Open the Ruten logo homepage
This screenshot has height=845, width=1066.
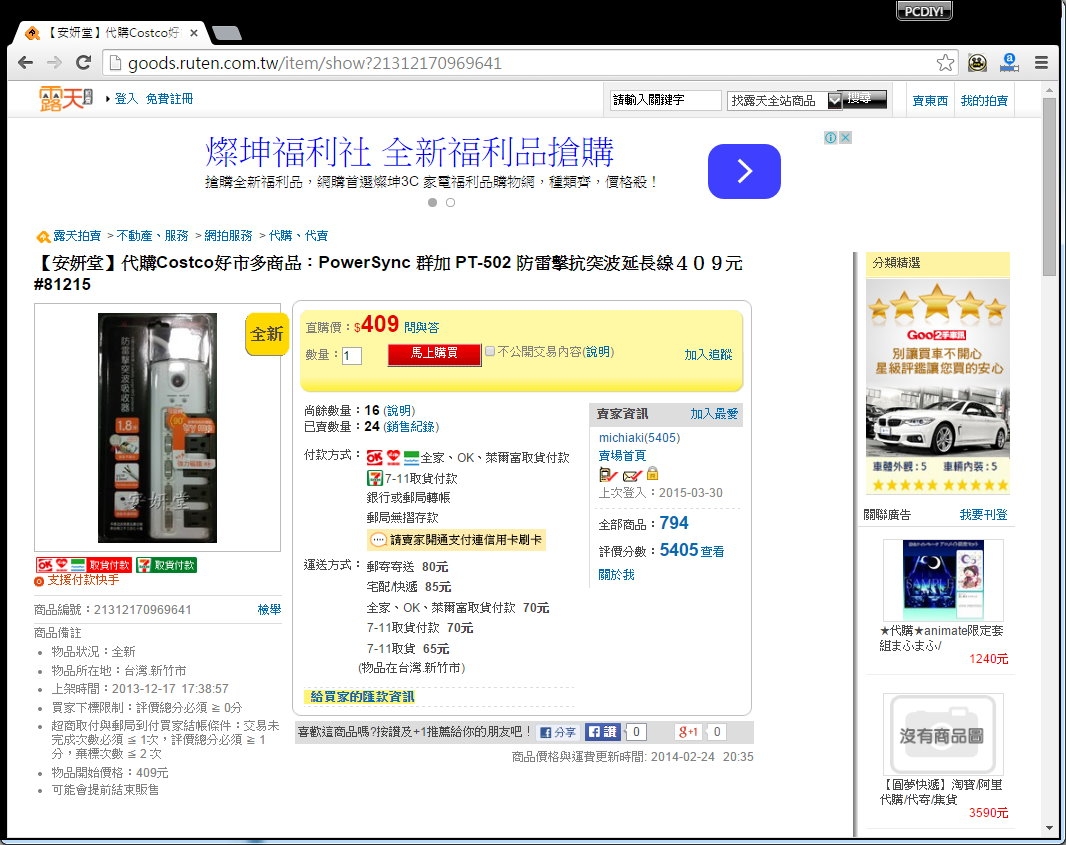(65, 99)
